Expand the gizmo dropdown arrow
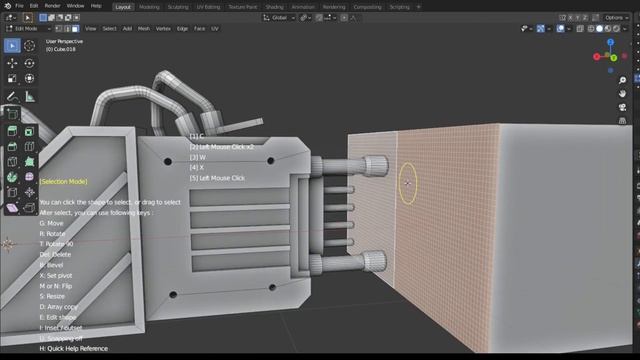The width and height of the screenshot is (640, 360). tap(549, 29)
